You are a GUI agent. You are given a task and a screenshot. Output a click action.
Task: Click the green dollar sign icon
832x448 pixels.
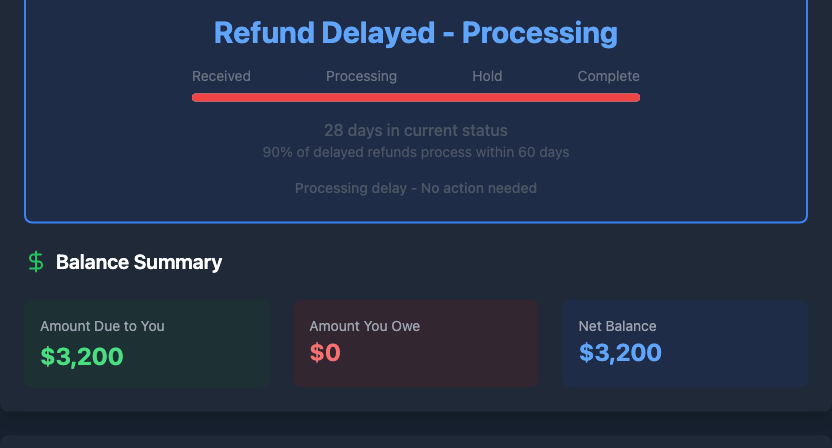[x=36, y=262]
